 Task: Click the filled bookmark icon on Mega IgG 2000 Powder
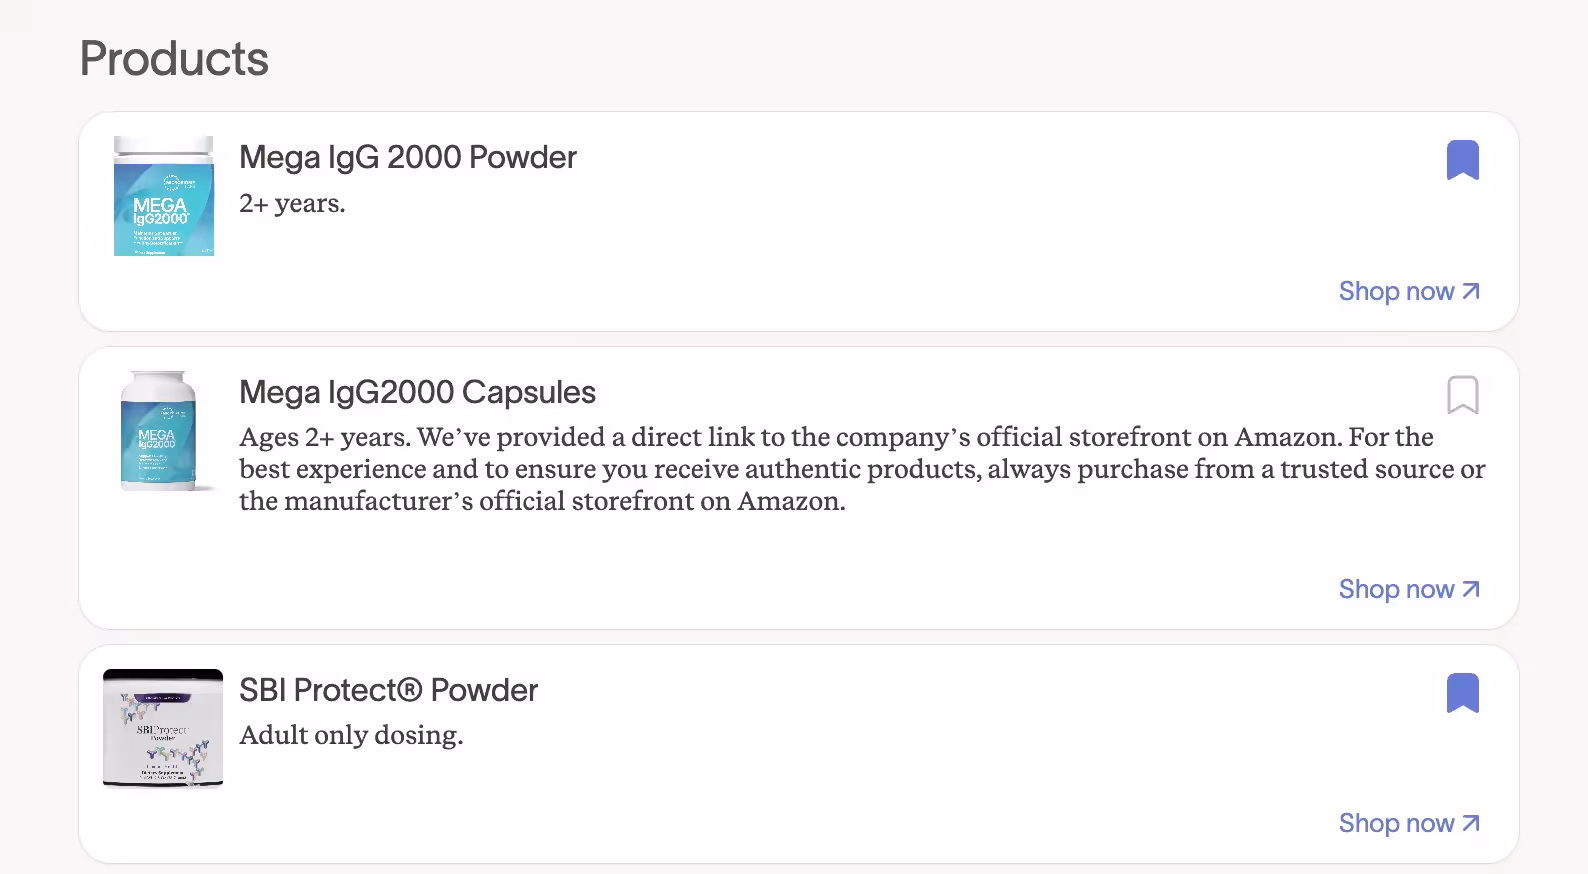(1463, 160)
